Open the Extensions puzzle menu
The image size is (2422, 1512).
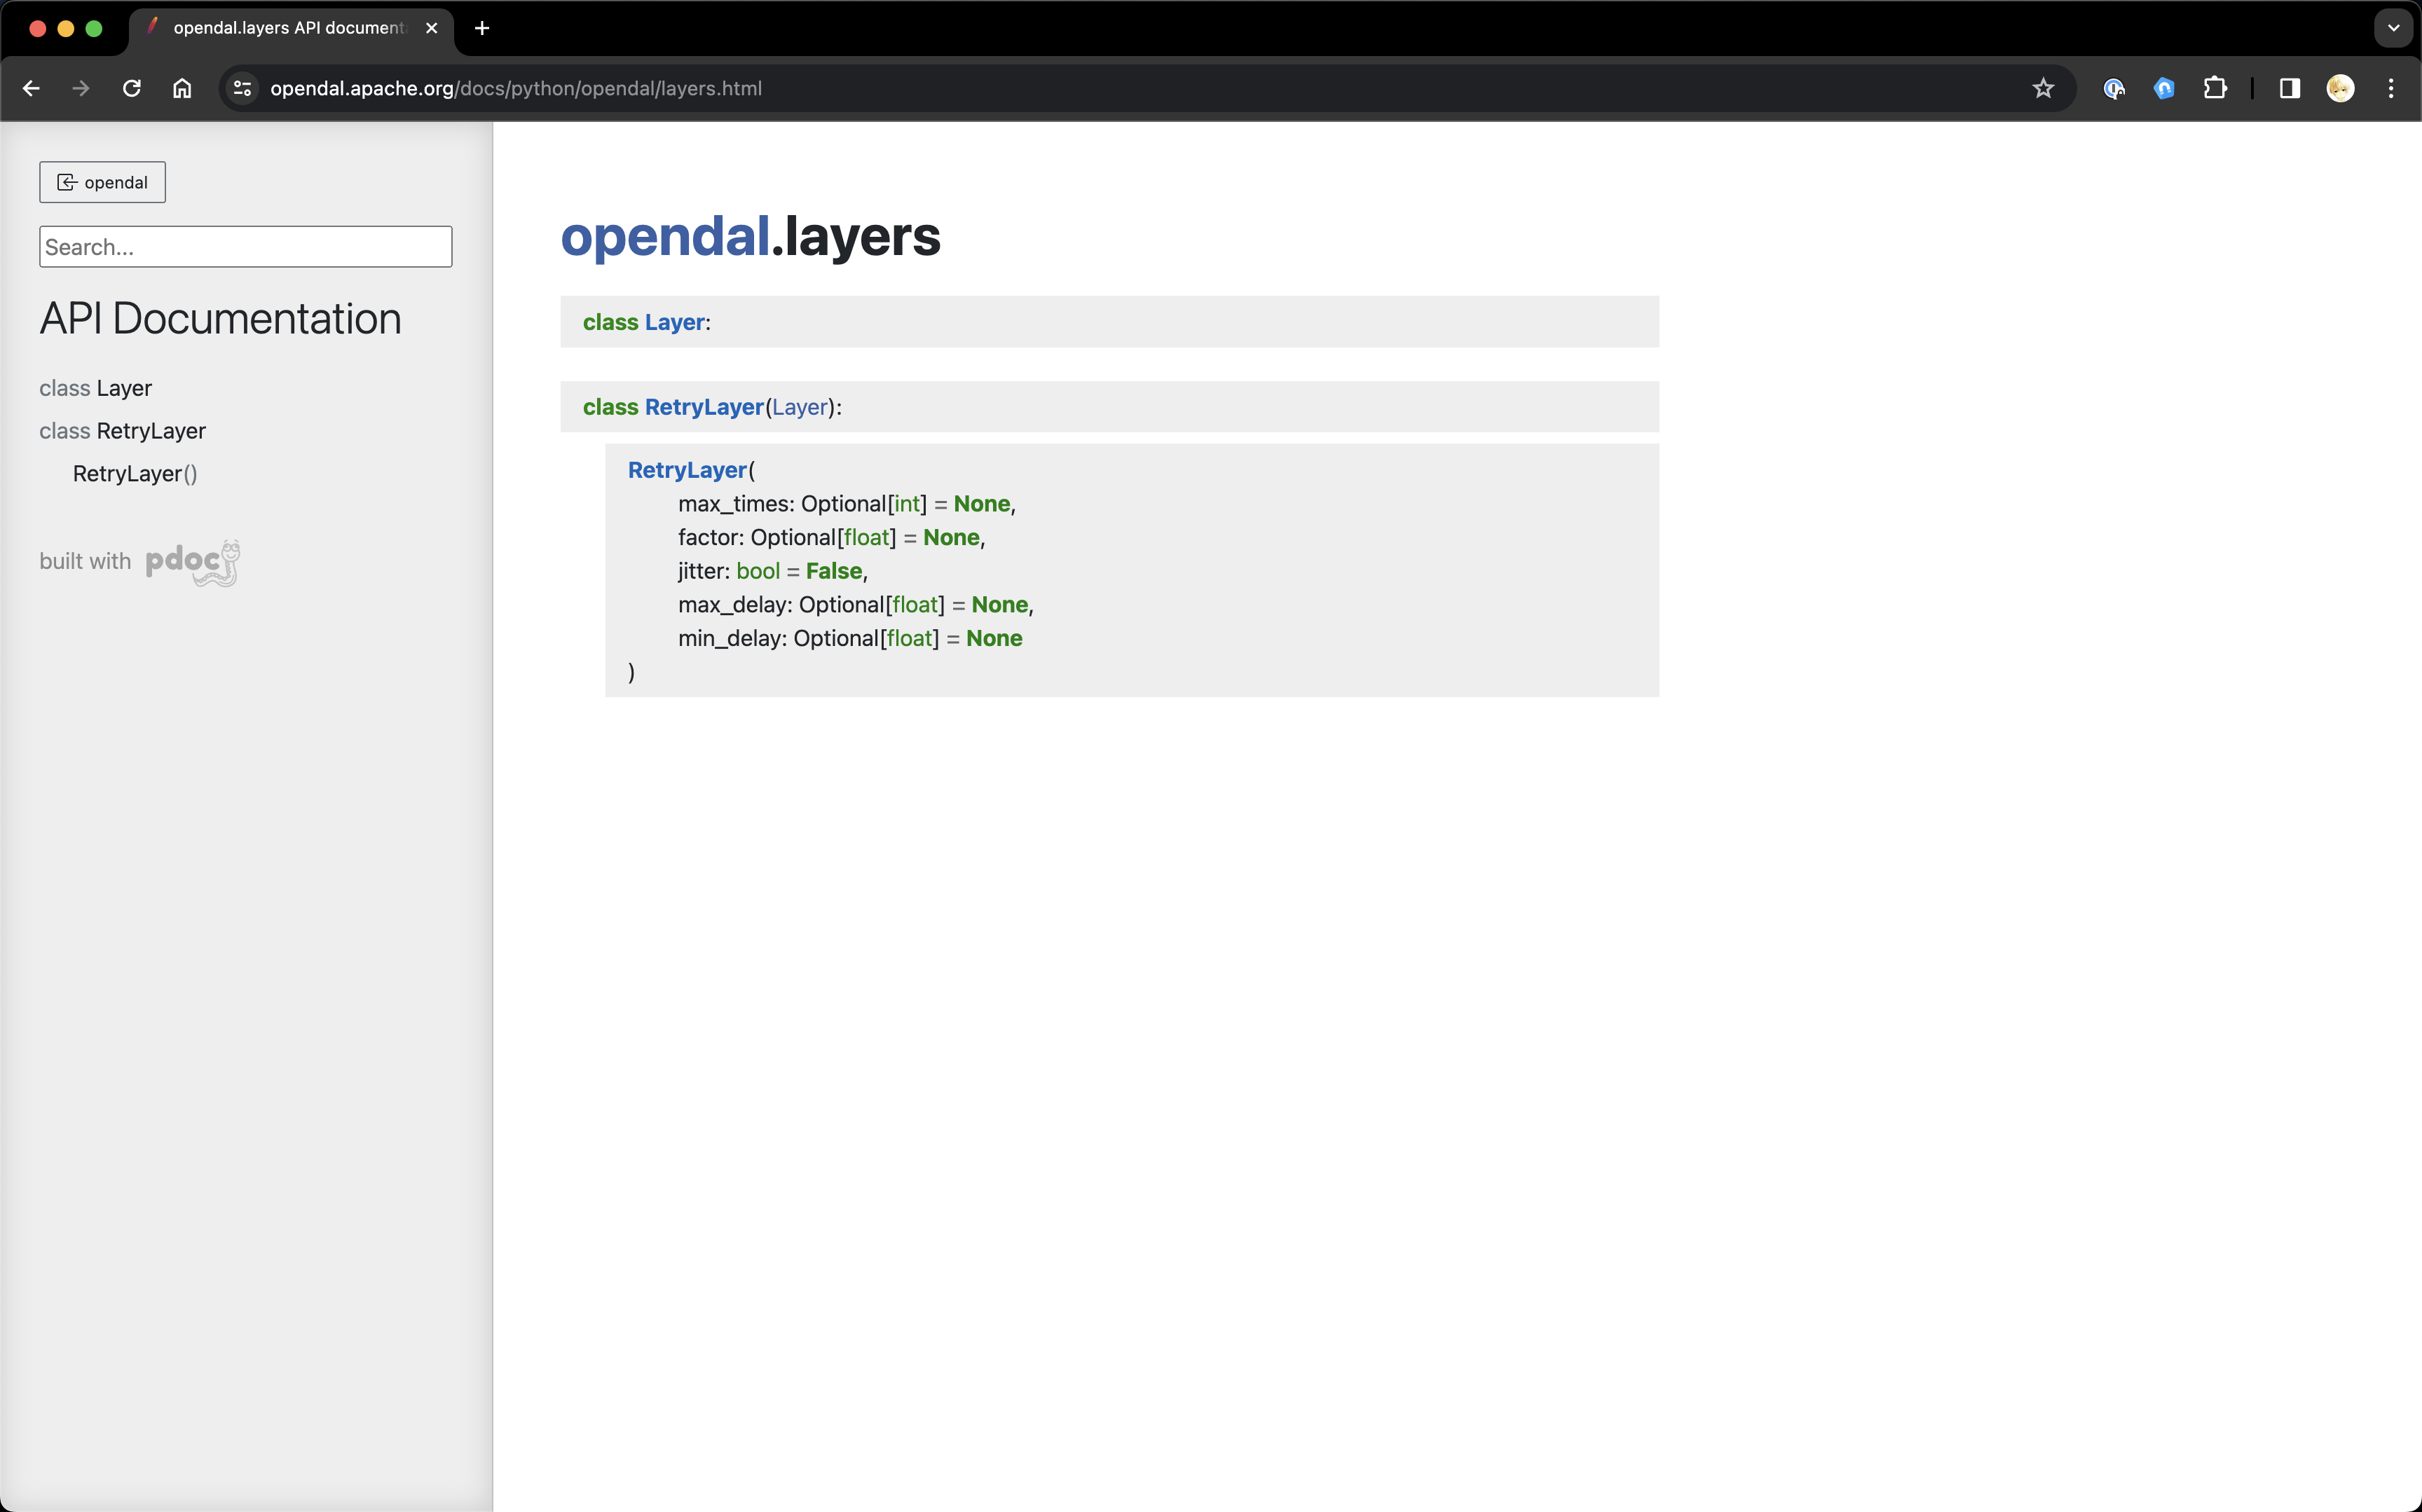coord(2215,88)
